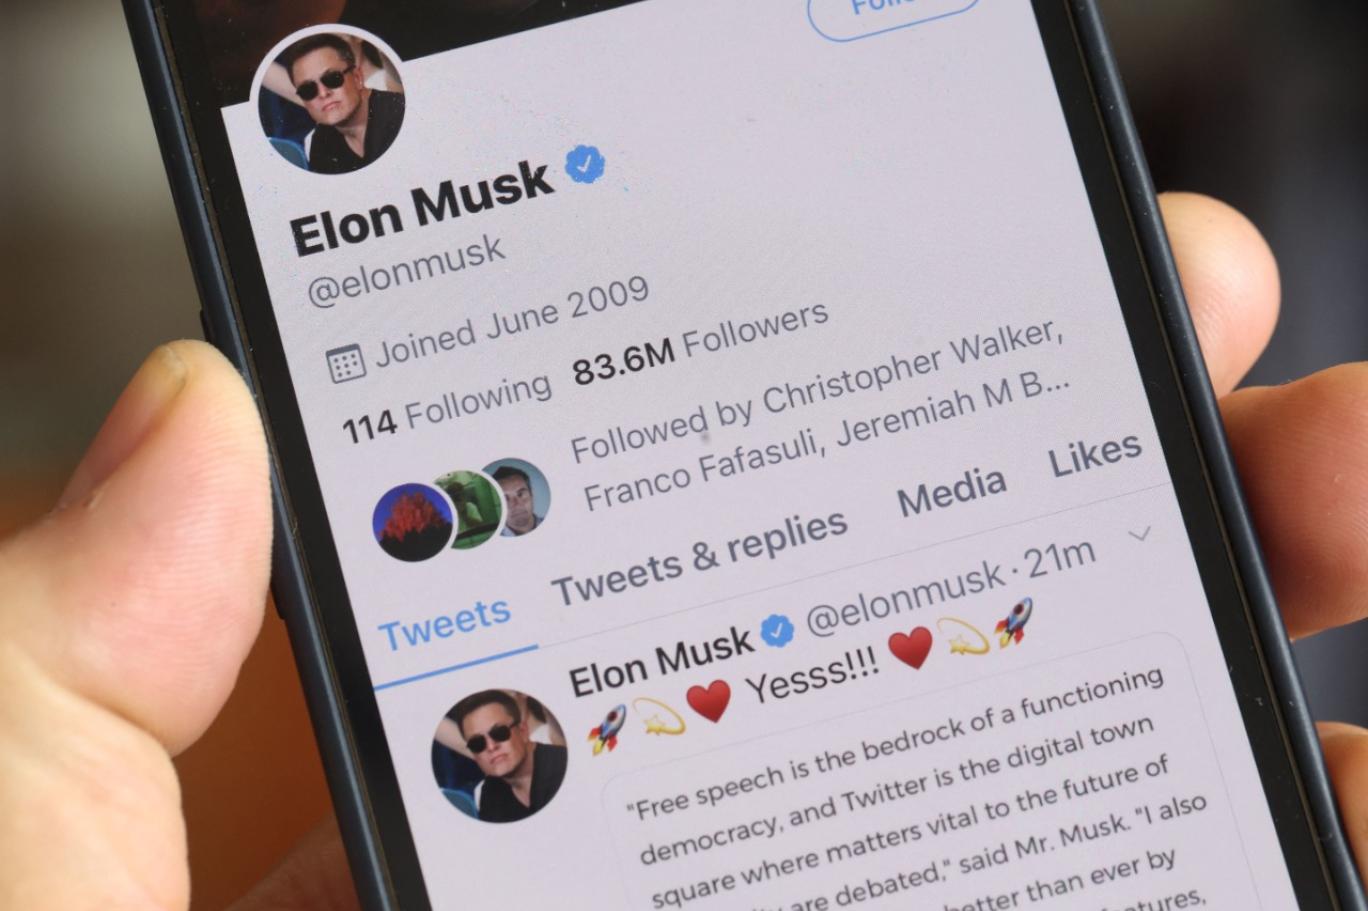Switch to the Tweets tab

click(444, 623)
